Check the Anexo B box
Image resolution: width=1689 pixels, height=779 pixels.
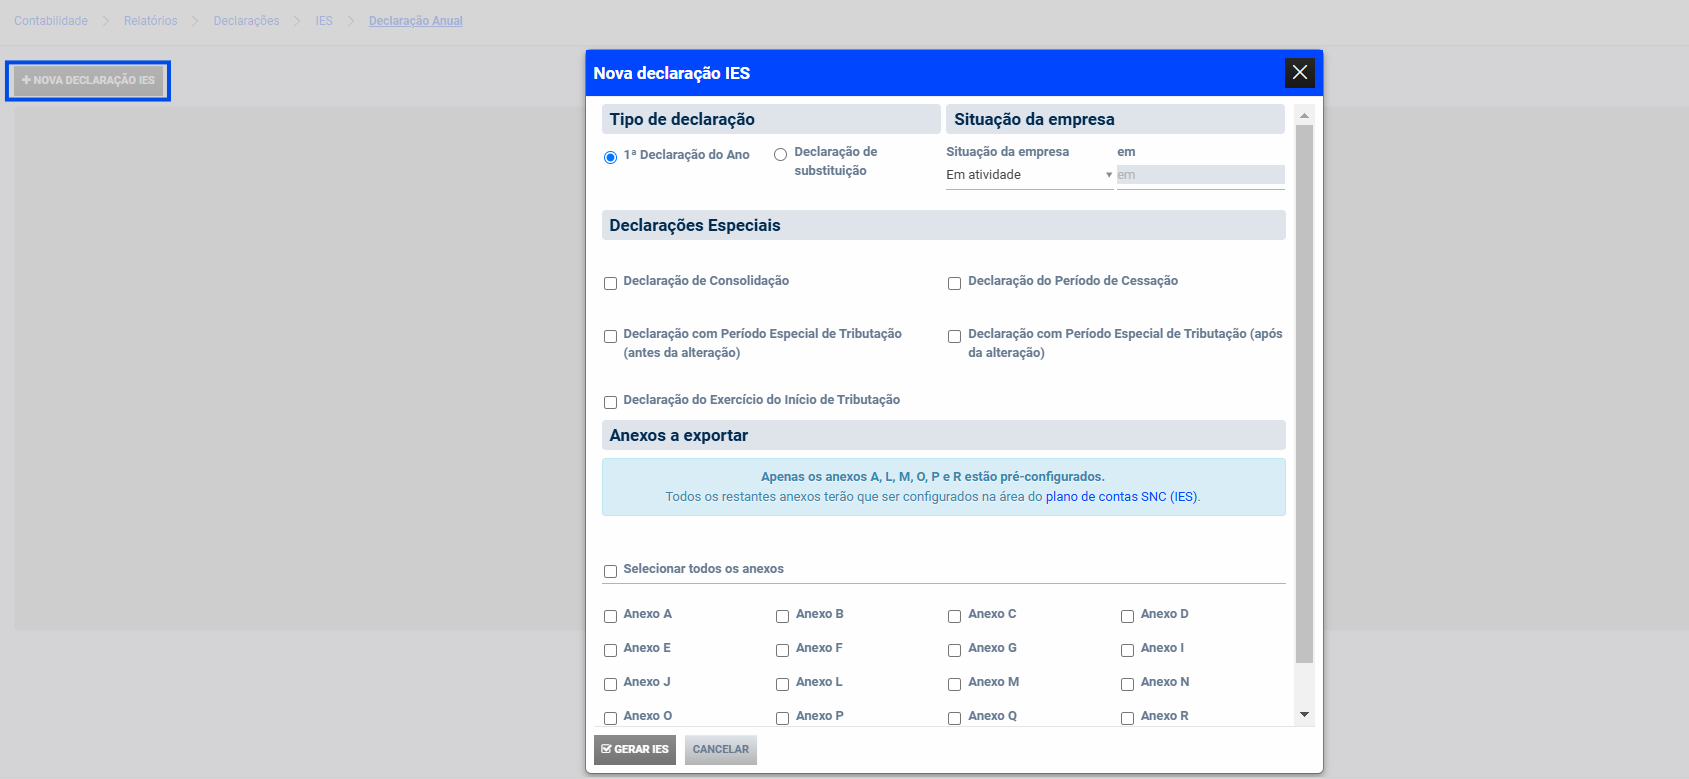coord(782,617)
